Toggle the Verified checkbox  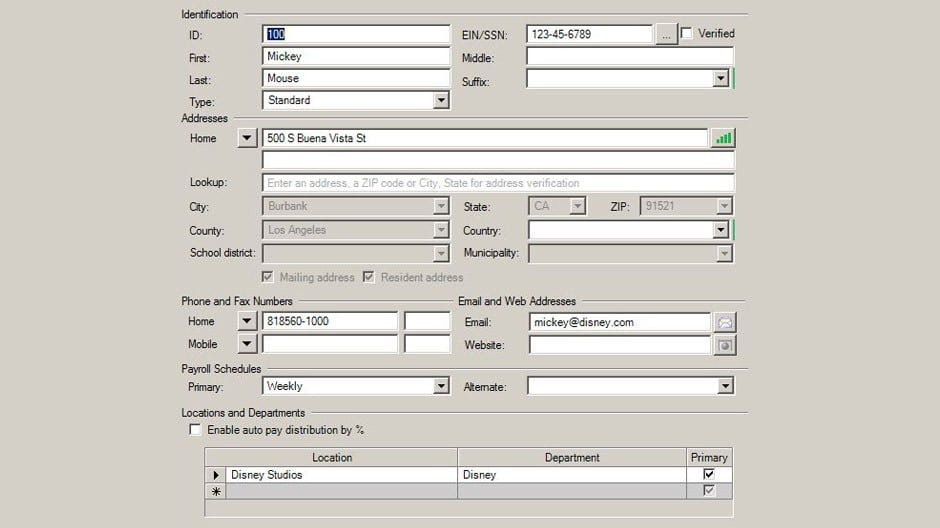pyautogui.click(x=687, y=34)
